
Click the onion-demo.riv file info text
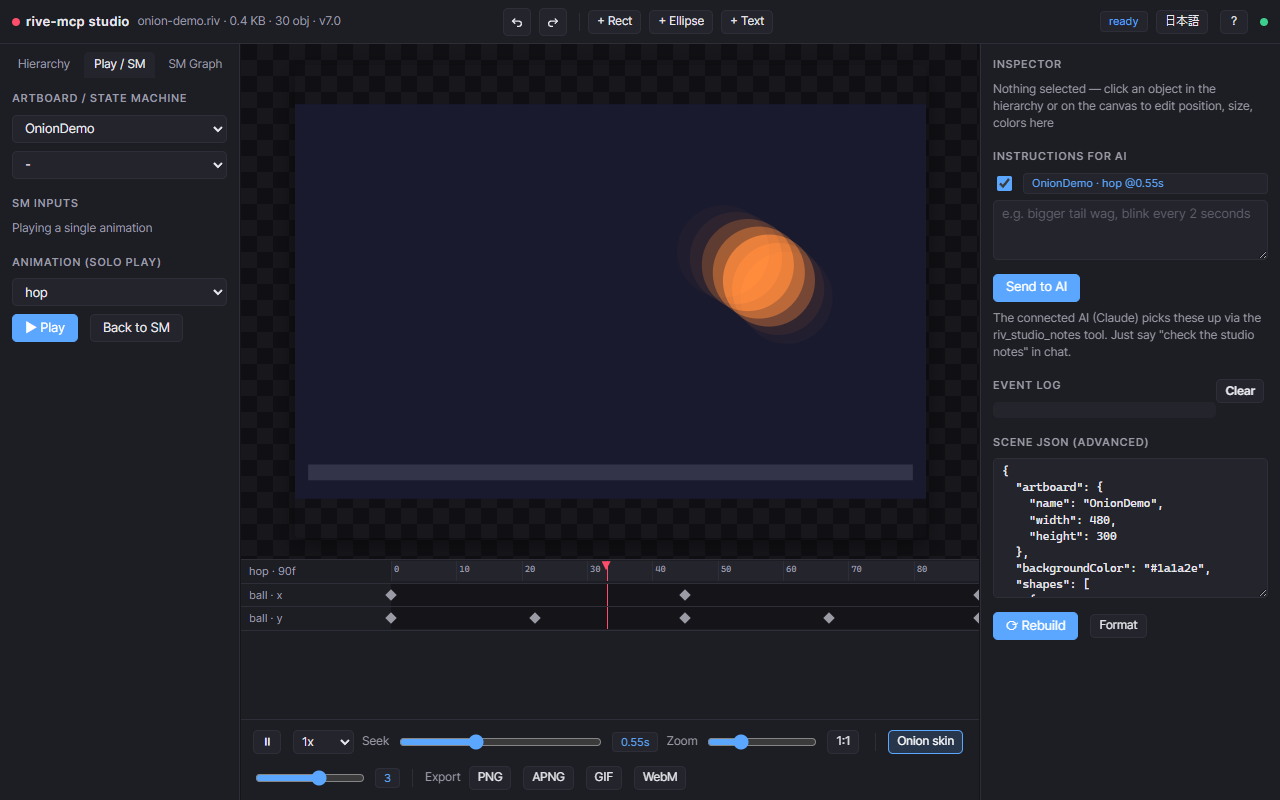[x=239, y=21]
